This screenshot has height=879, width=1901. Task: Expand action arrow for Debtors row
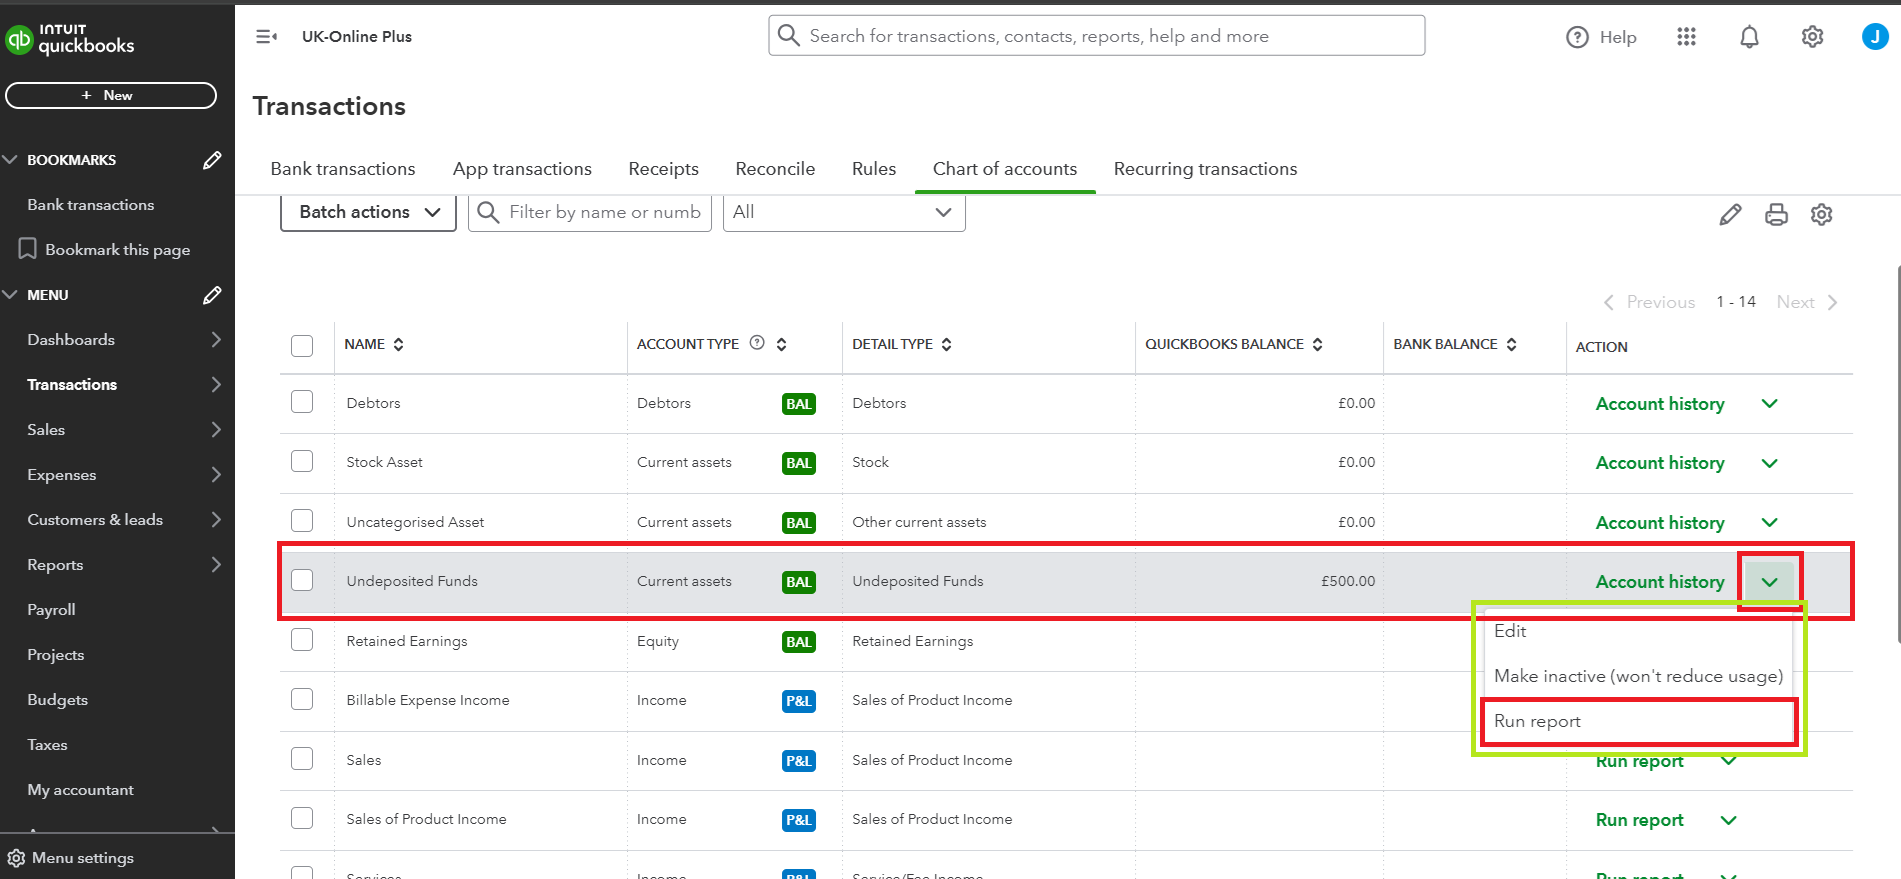1769,404
